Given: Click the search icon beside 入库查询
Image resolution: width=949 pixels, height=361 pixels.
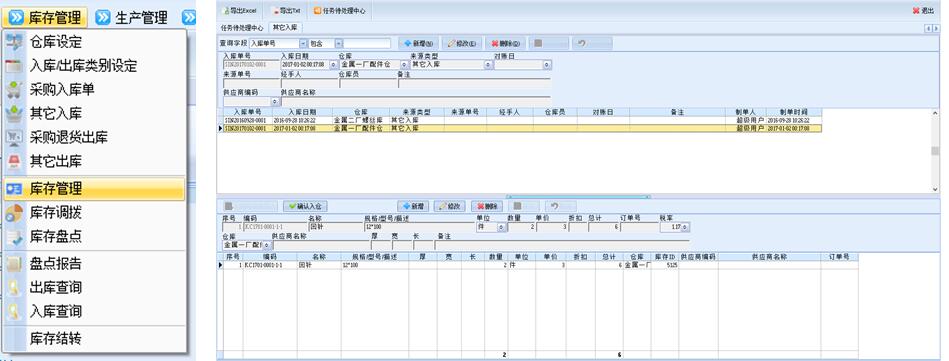Looking at the screenshot, I should click(14, 311).
